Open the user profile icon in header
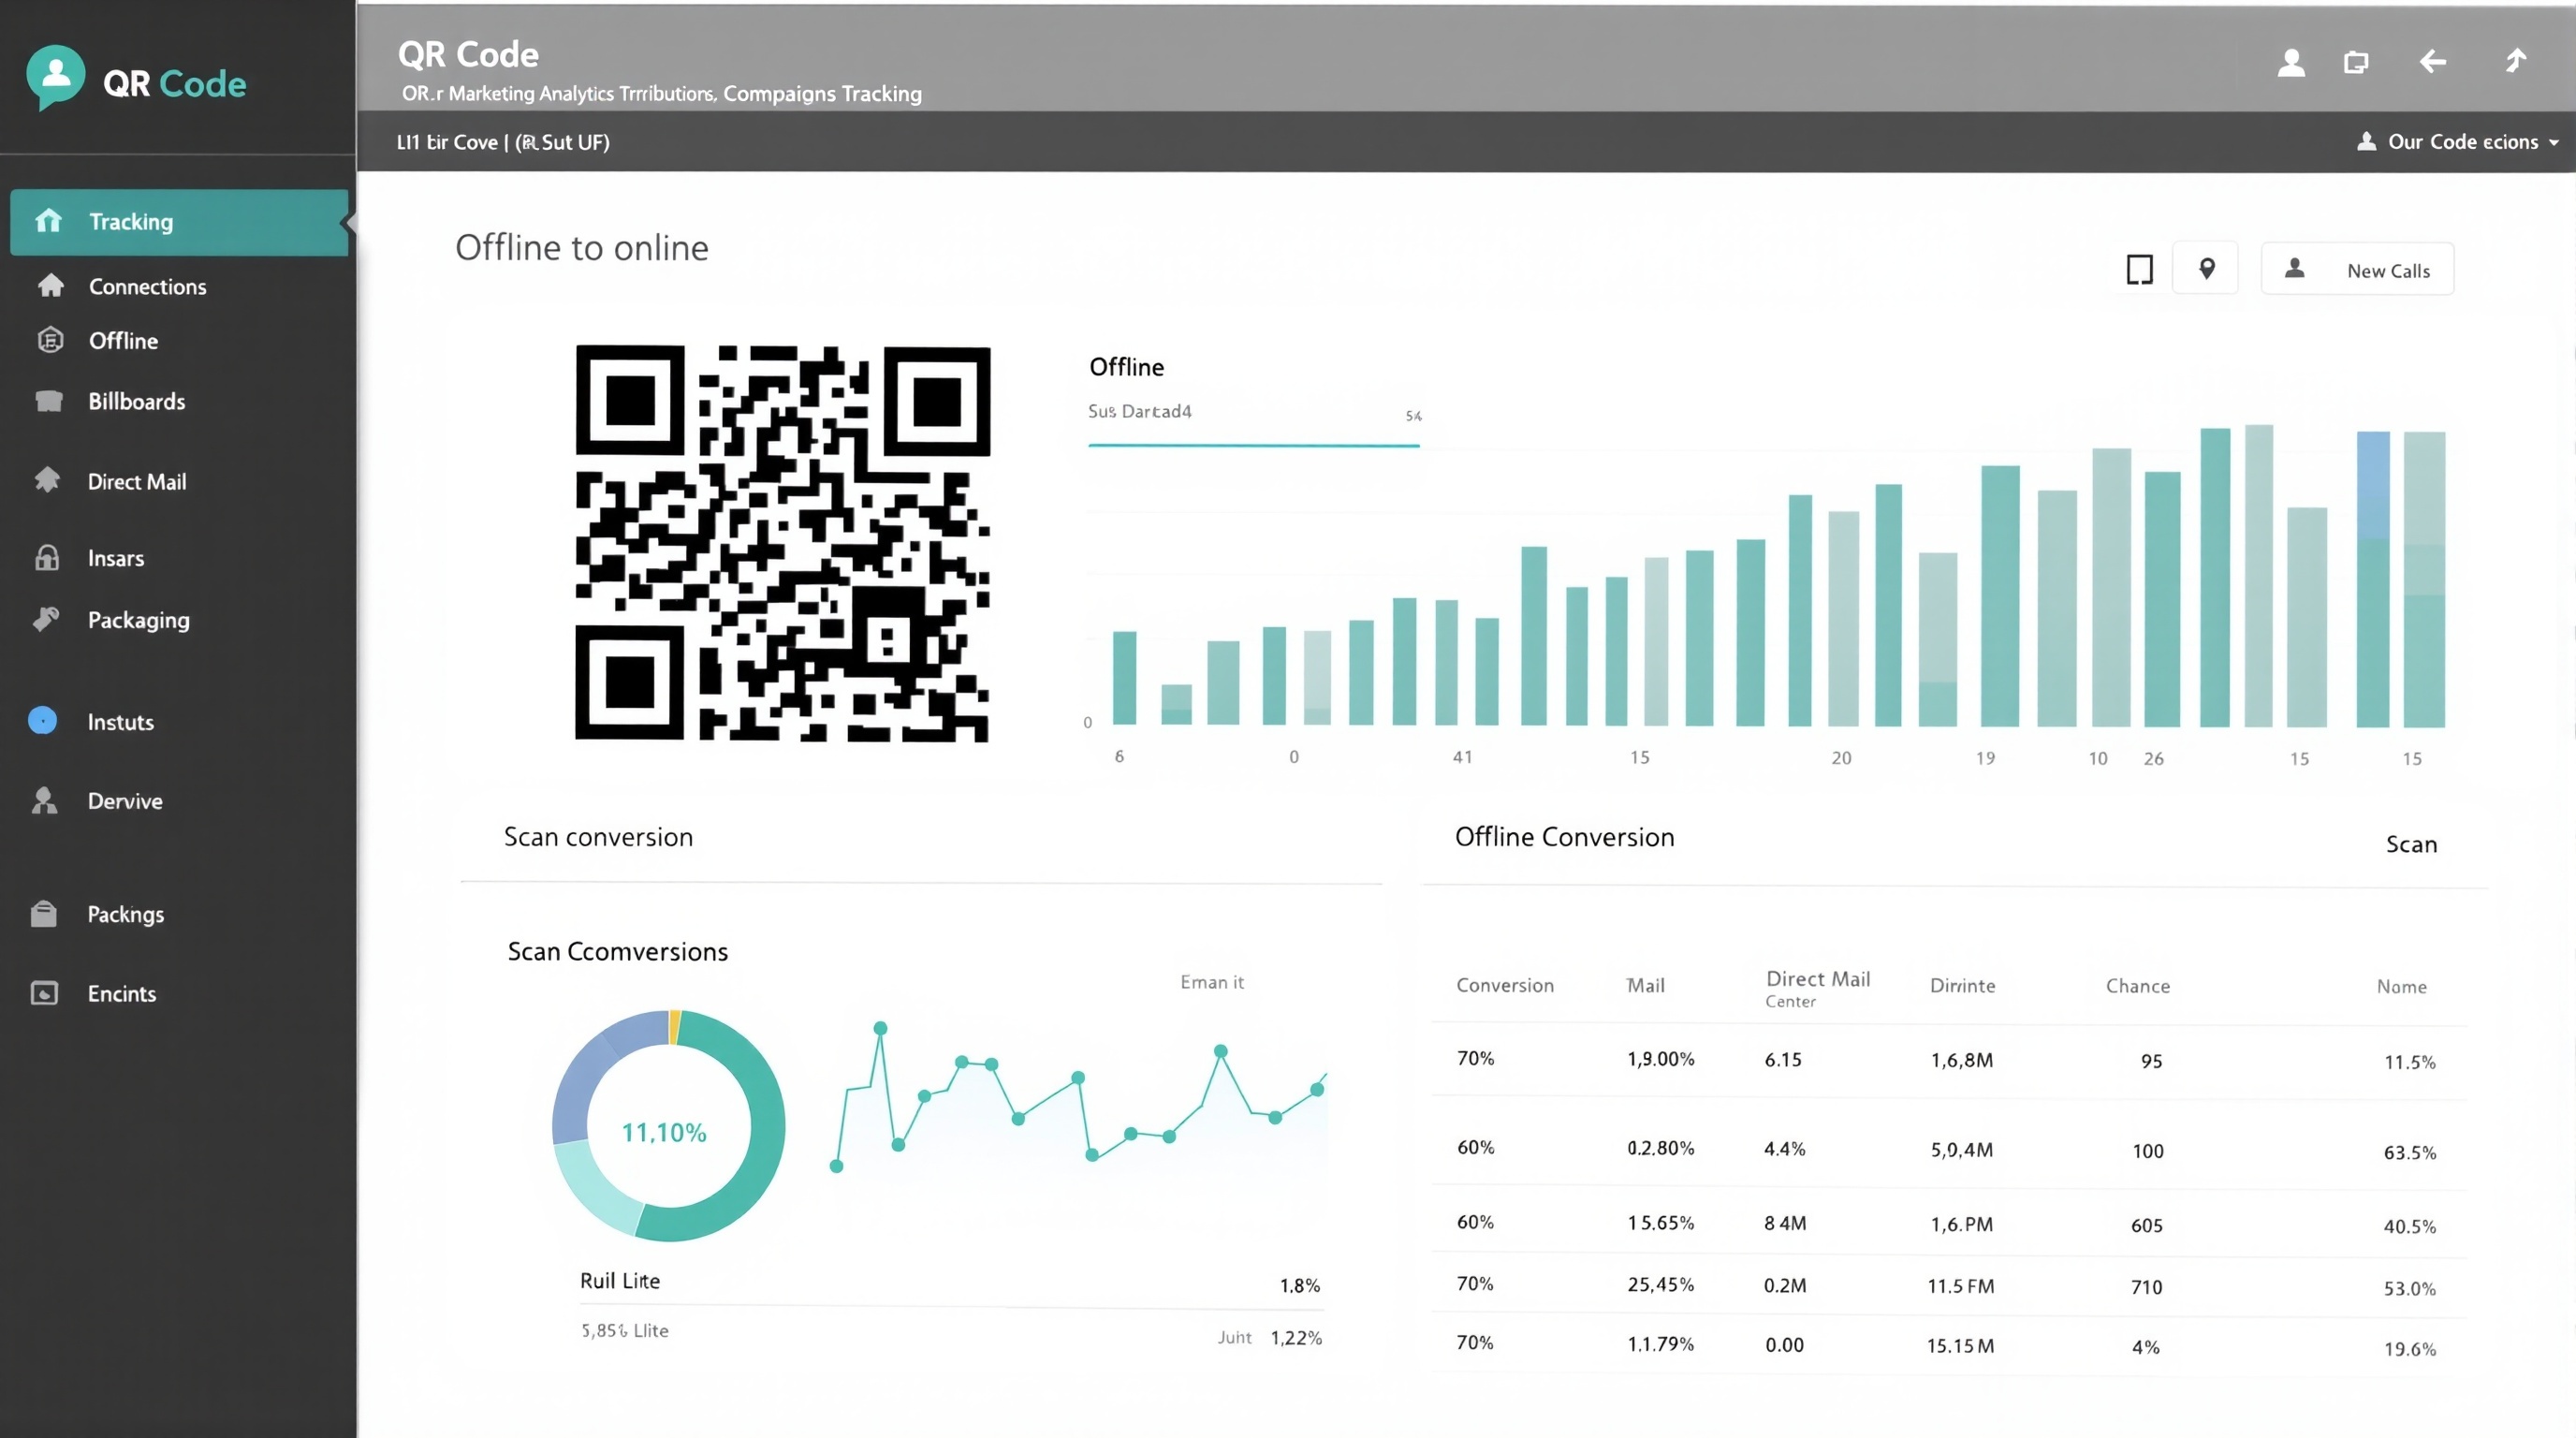This screenshot has height=1438, width=2576. (x=2291, y=63)
